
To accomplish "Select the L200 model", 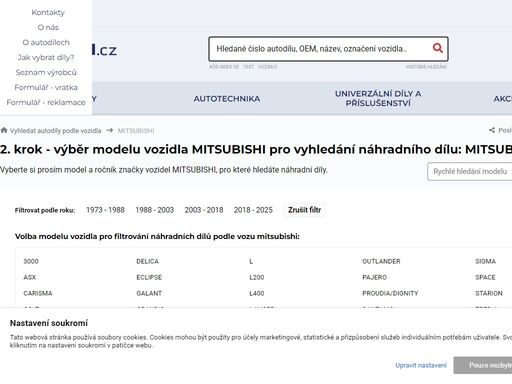I will (x=257, y=277).
